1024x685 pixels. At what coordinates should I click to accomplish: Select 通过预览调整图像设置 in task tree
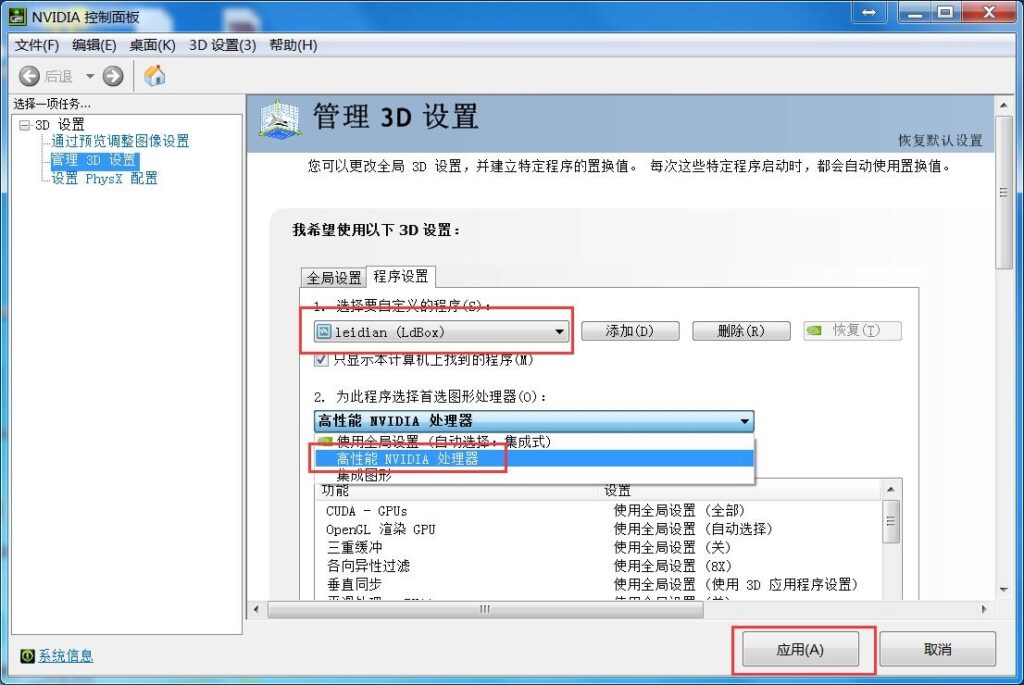pos(120,141)
